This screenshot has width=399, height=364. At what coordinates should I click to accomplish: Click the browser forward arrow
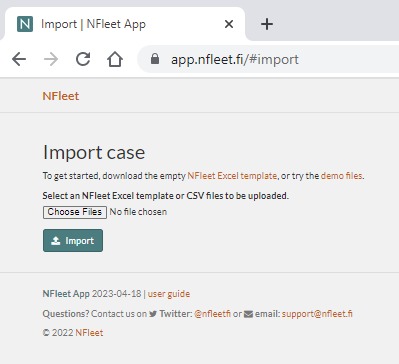point(51,59)
